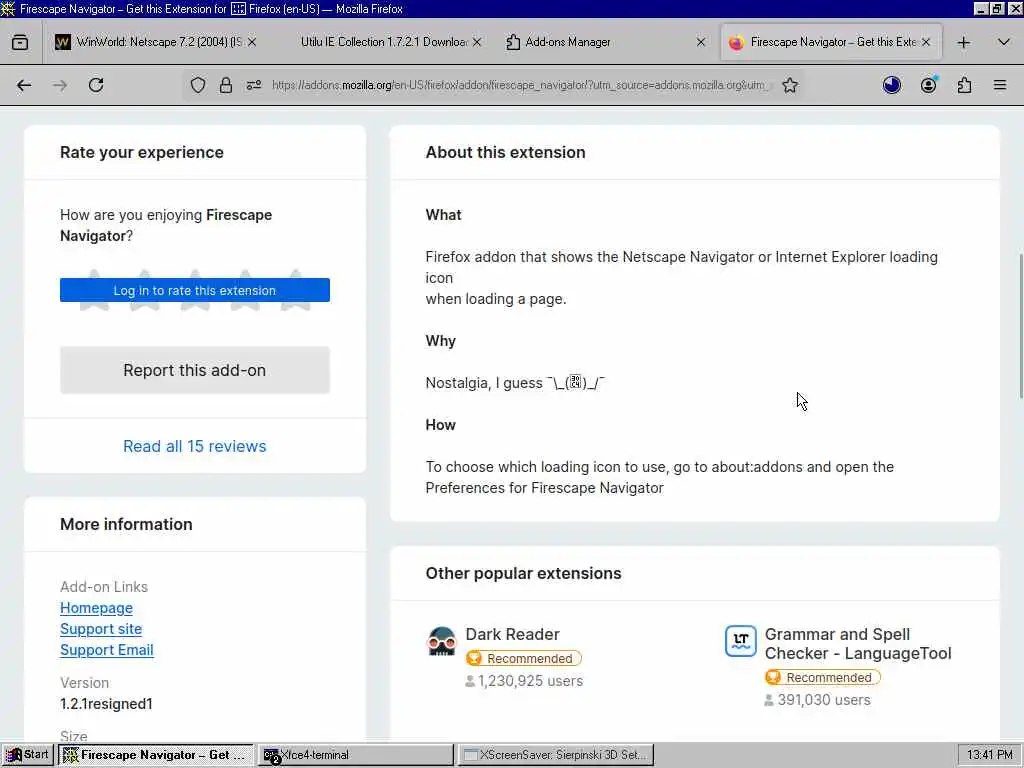Open the Support site link
This screenshot has width=1024, height=768.
pyautogui.click(x=101, y=629)
